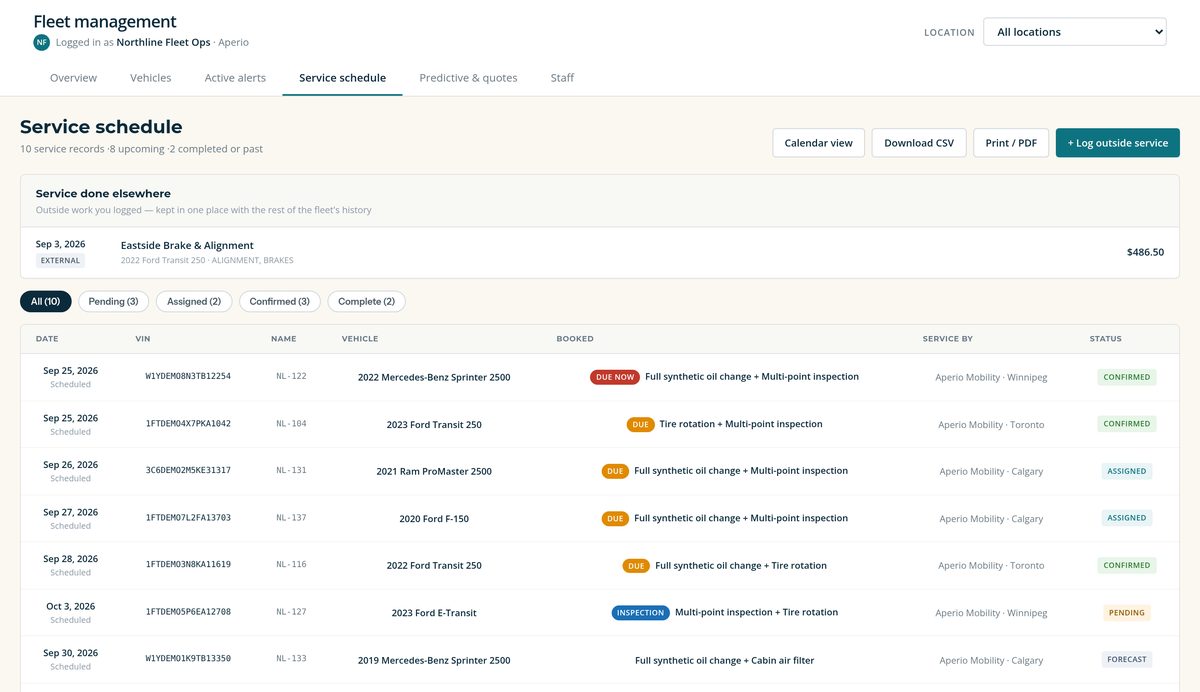Select 2020 Ford F-150 vehicle
Viewport: 1200px width, 692px height.
click(x=434, y=518)
